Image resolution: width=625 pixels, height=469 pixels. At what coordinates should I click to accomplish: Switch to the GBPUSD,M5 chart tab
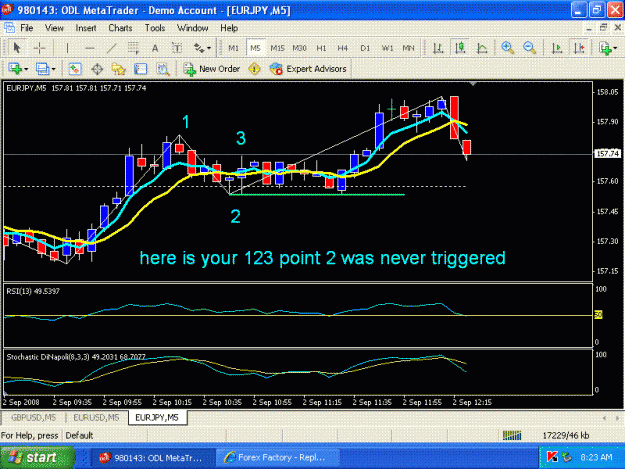(33, 418)
